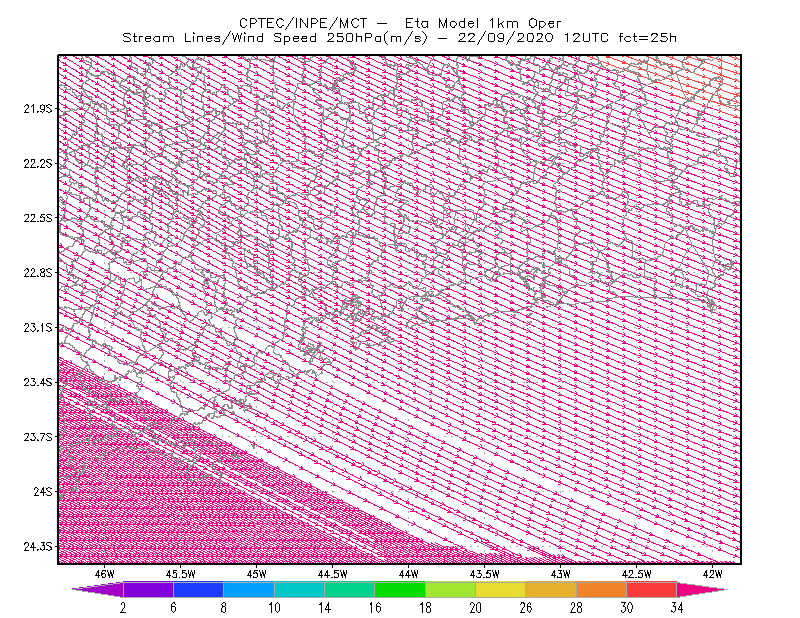The width and height of the screenshot is (800, 618).
Task: Click the dark blue legend segment
Action: (x=198, y=589)
